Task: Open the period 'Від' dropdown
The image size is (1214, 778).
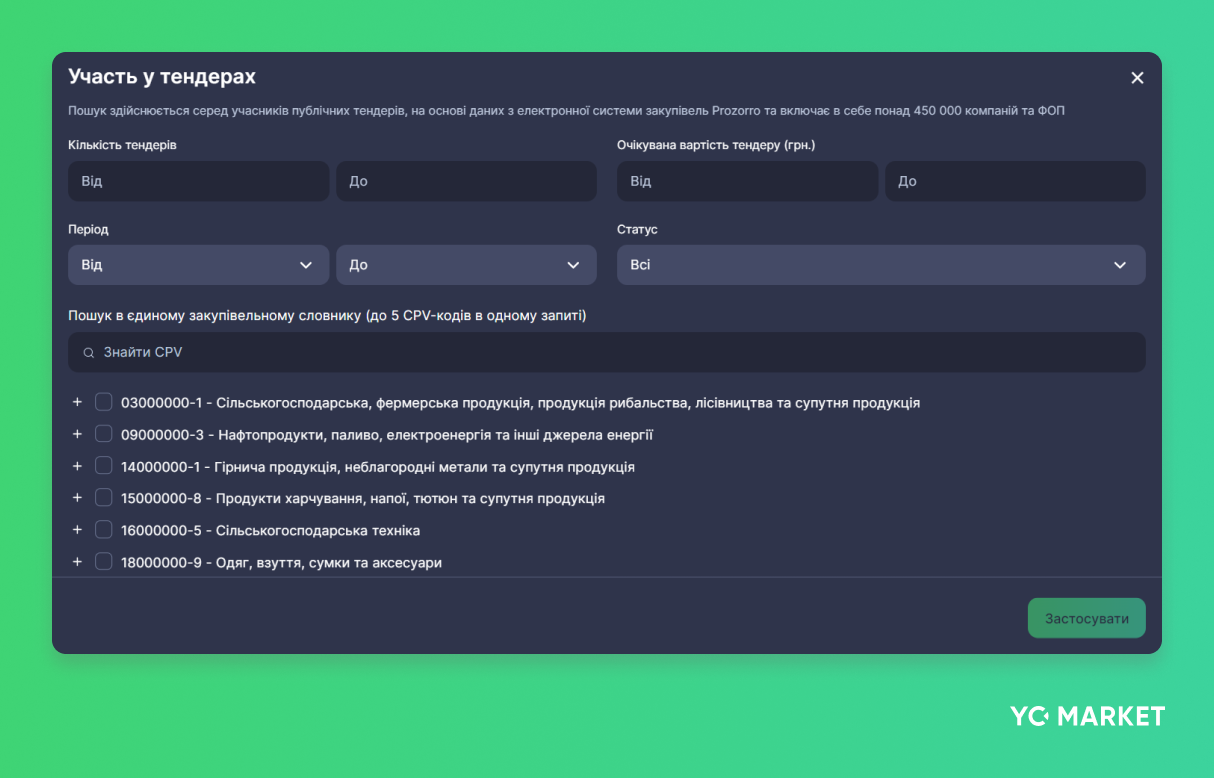Action: [198, 265]
